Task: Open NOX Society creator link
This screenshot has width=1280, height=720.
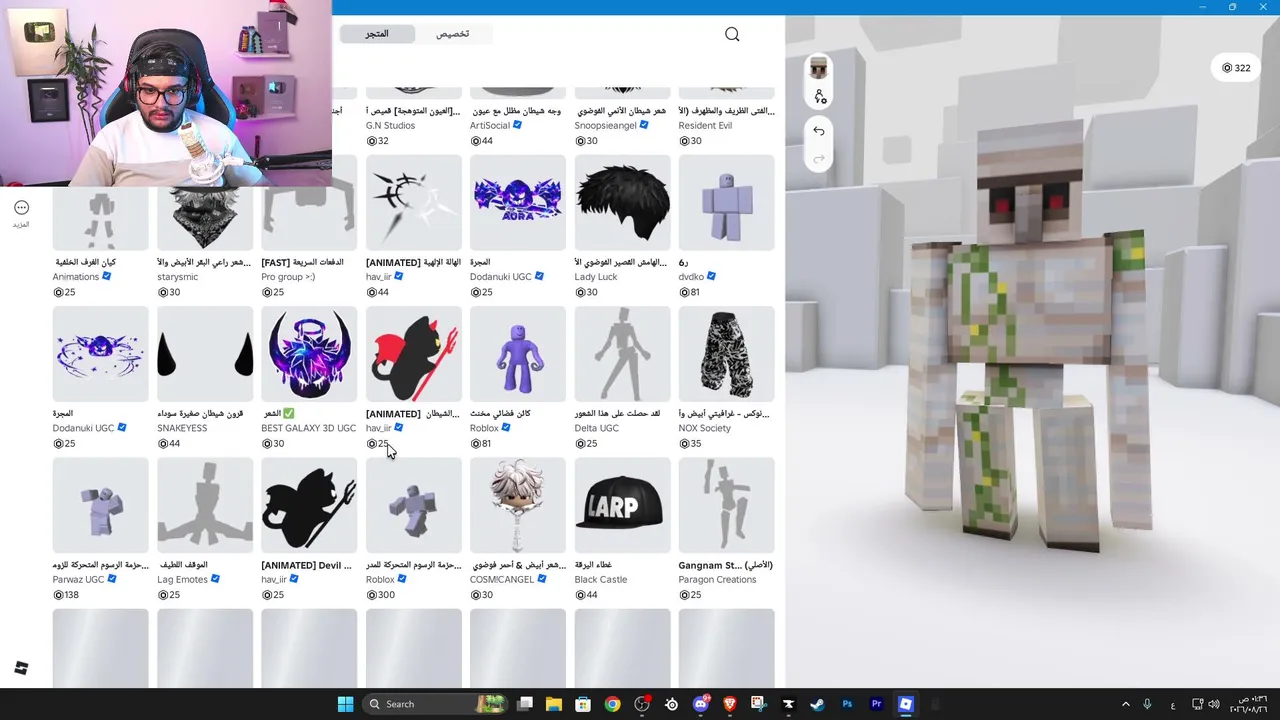Action: coord(704,428)
